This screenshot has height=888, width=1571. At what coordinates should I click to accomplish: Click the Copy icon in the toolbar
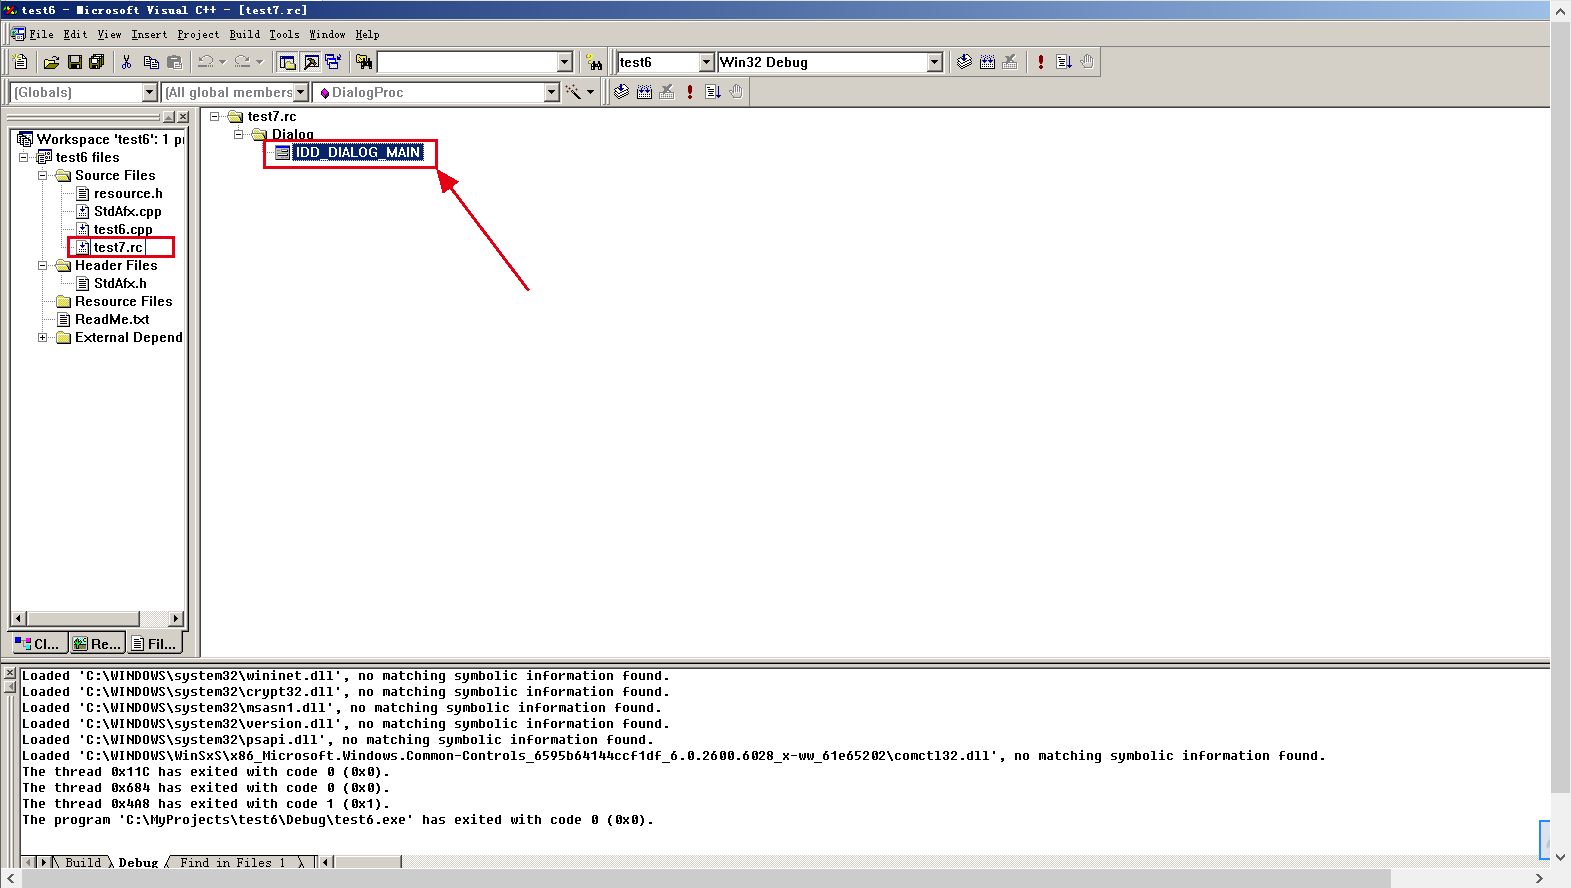pos(151,62)
